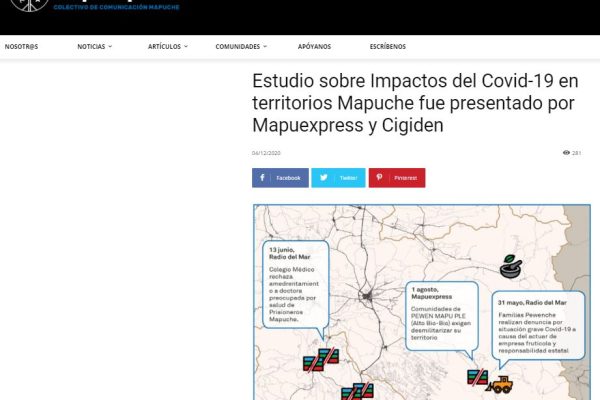Go to the ESCRÍBENOS page

pos(388,47)
